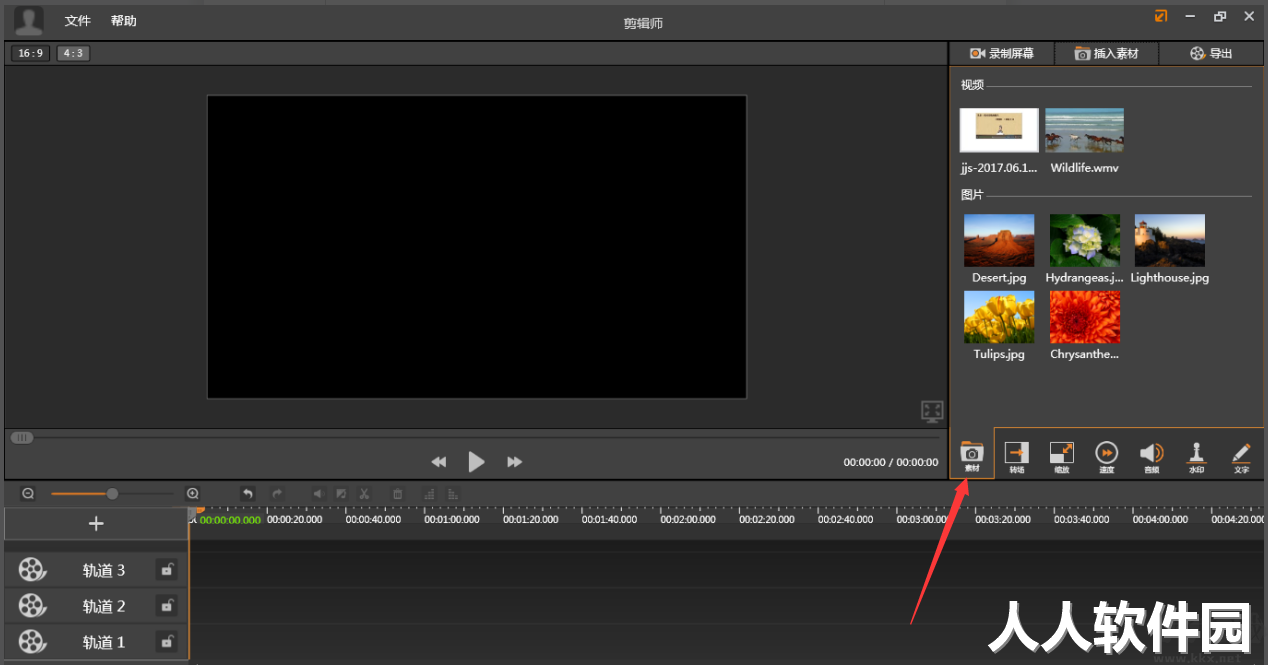
Task: Minimize the 剪辑师 window
Action: click(1190, 16)
